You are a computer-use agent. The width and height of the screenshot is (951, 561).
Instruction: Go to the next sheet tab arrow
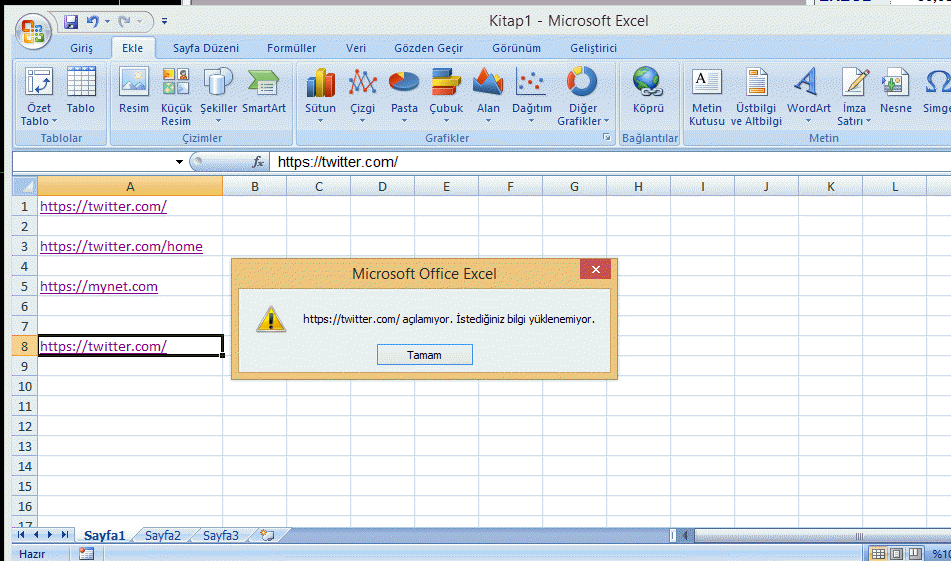tap(50, 535)
